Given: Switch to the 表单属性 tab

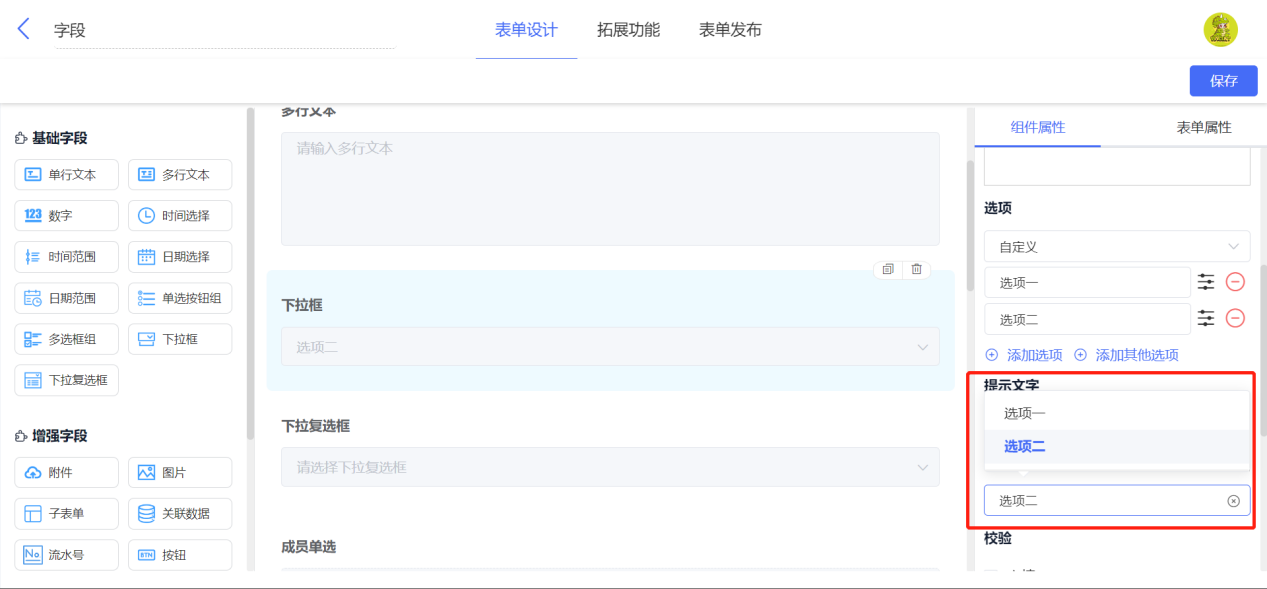Looking at the screenshot, I should point(1203,128).
